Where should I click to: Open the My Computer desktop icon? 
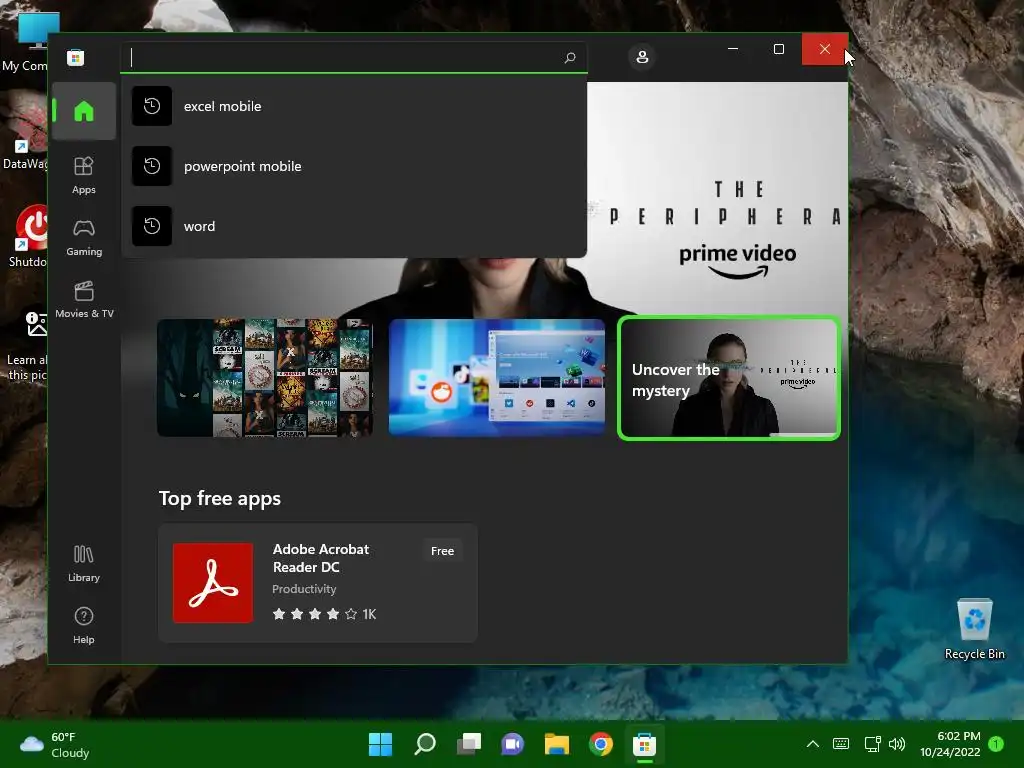click(26, 42)
